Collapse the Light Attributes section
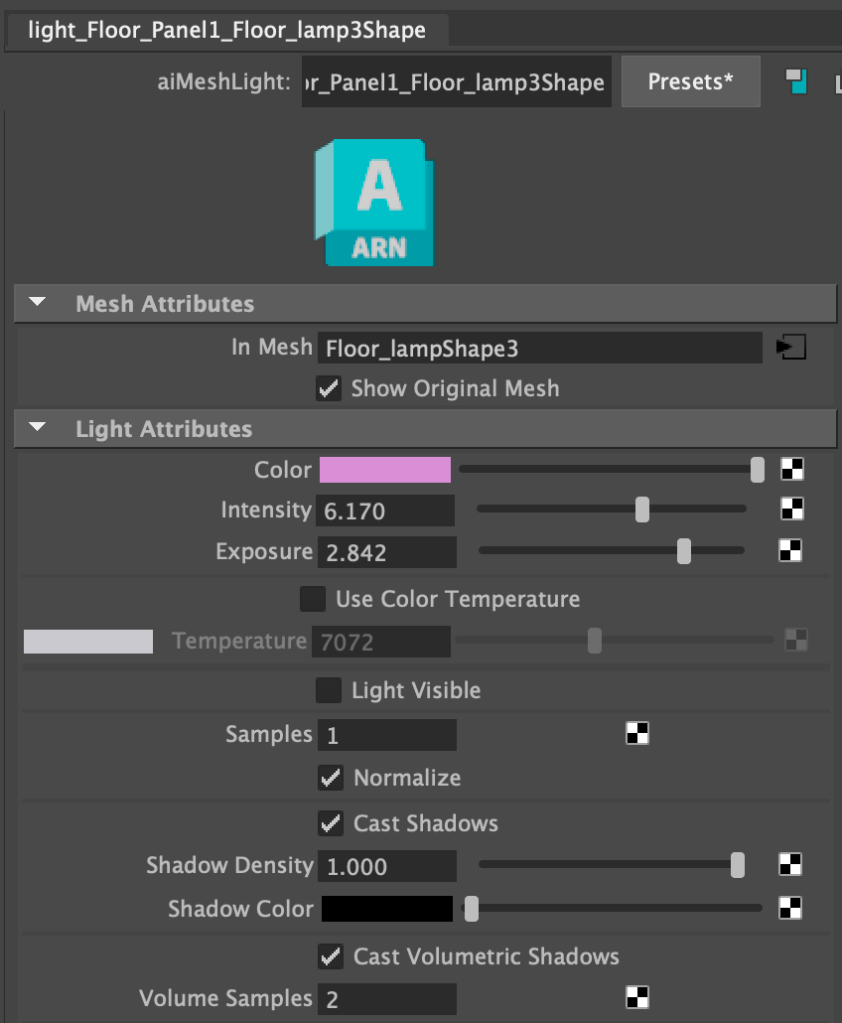The height and width of the screenshot is (1023, 842). 38,429
